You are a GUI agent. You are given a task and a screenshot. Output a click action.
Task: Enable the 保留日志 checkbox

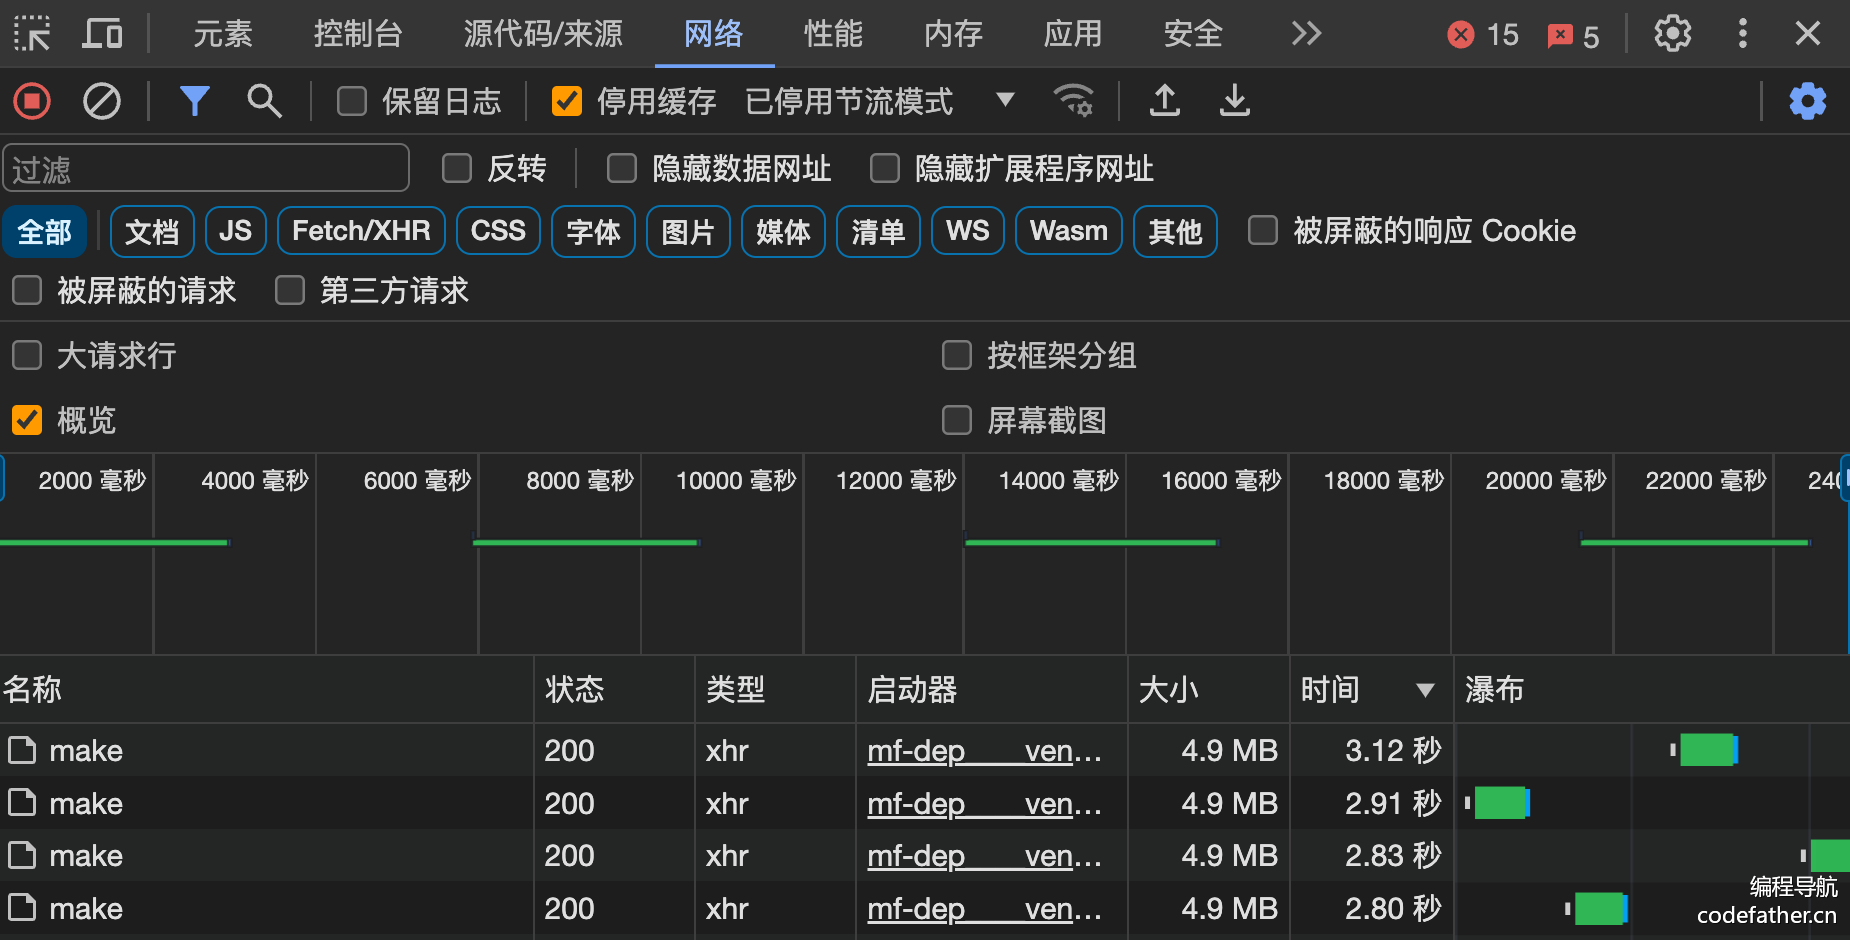pos(352,101)
